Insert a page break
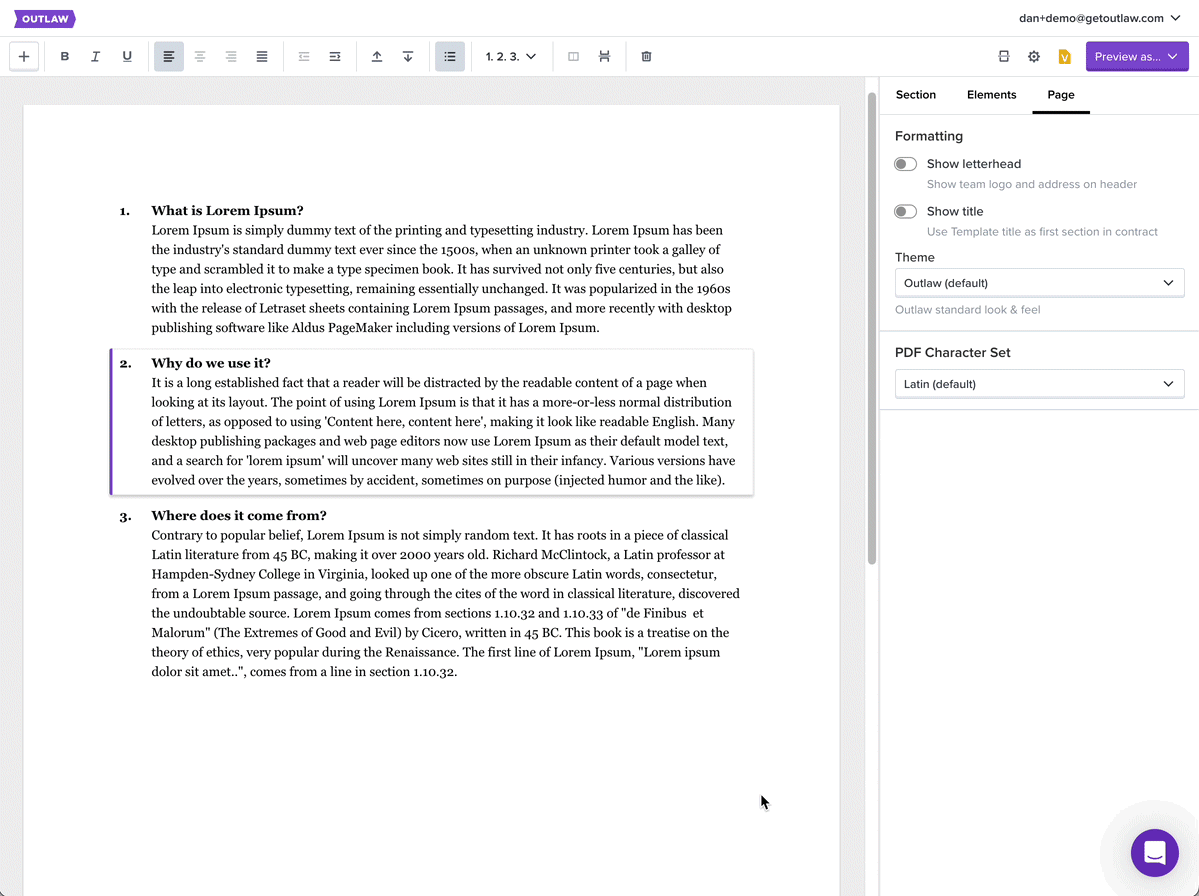 pos(604,57)
